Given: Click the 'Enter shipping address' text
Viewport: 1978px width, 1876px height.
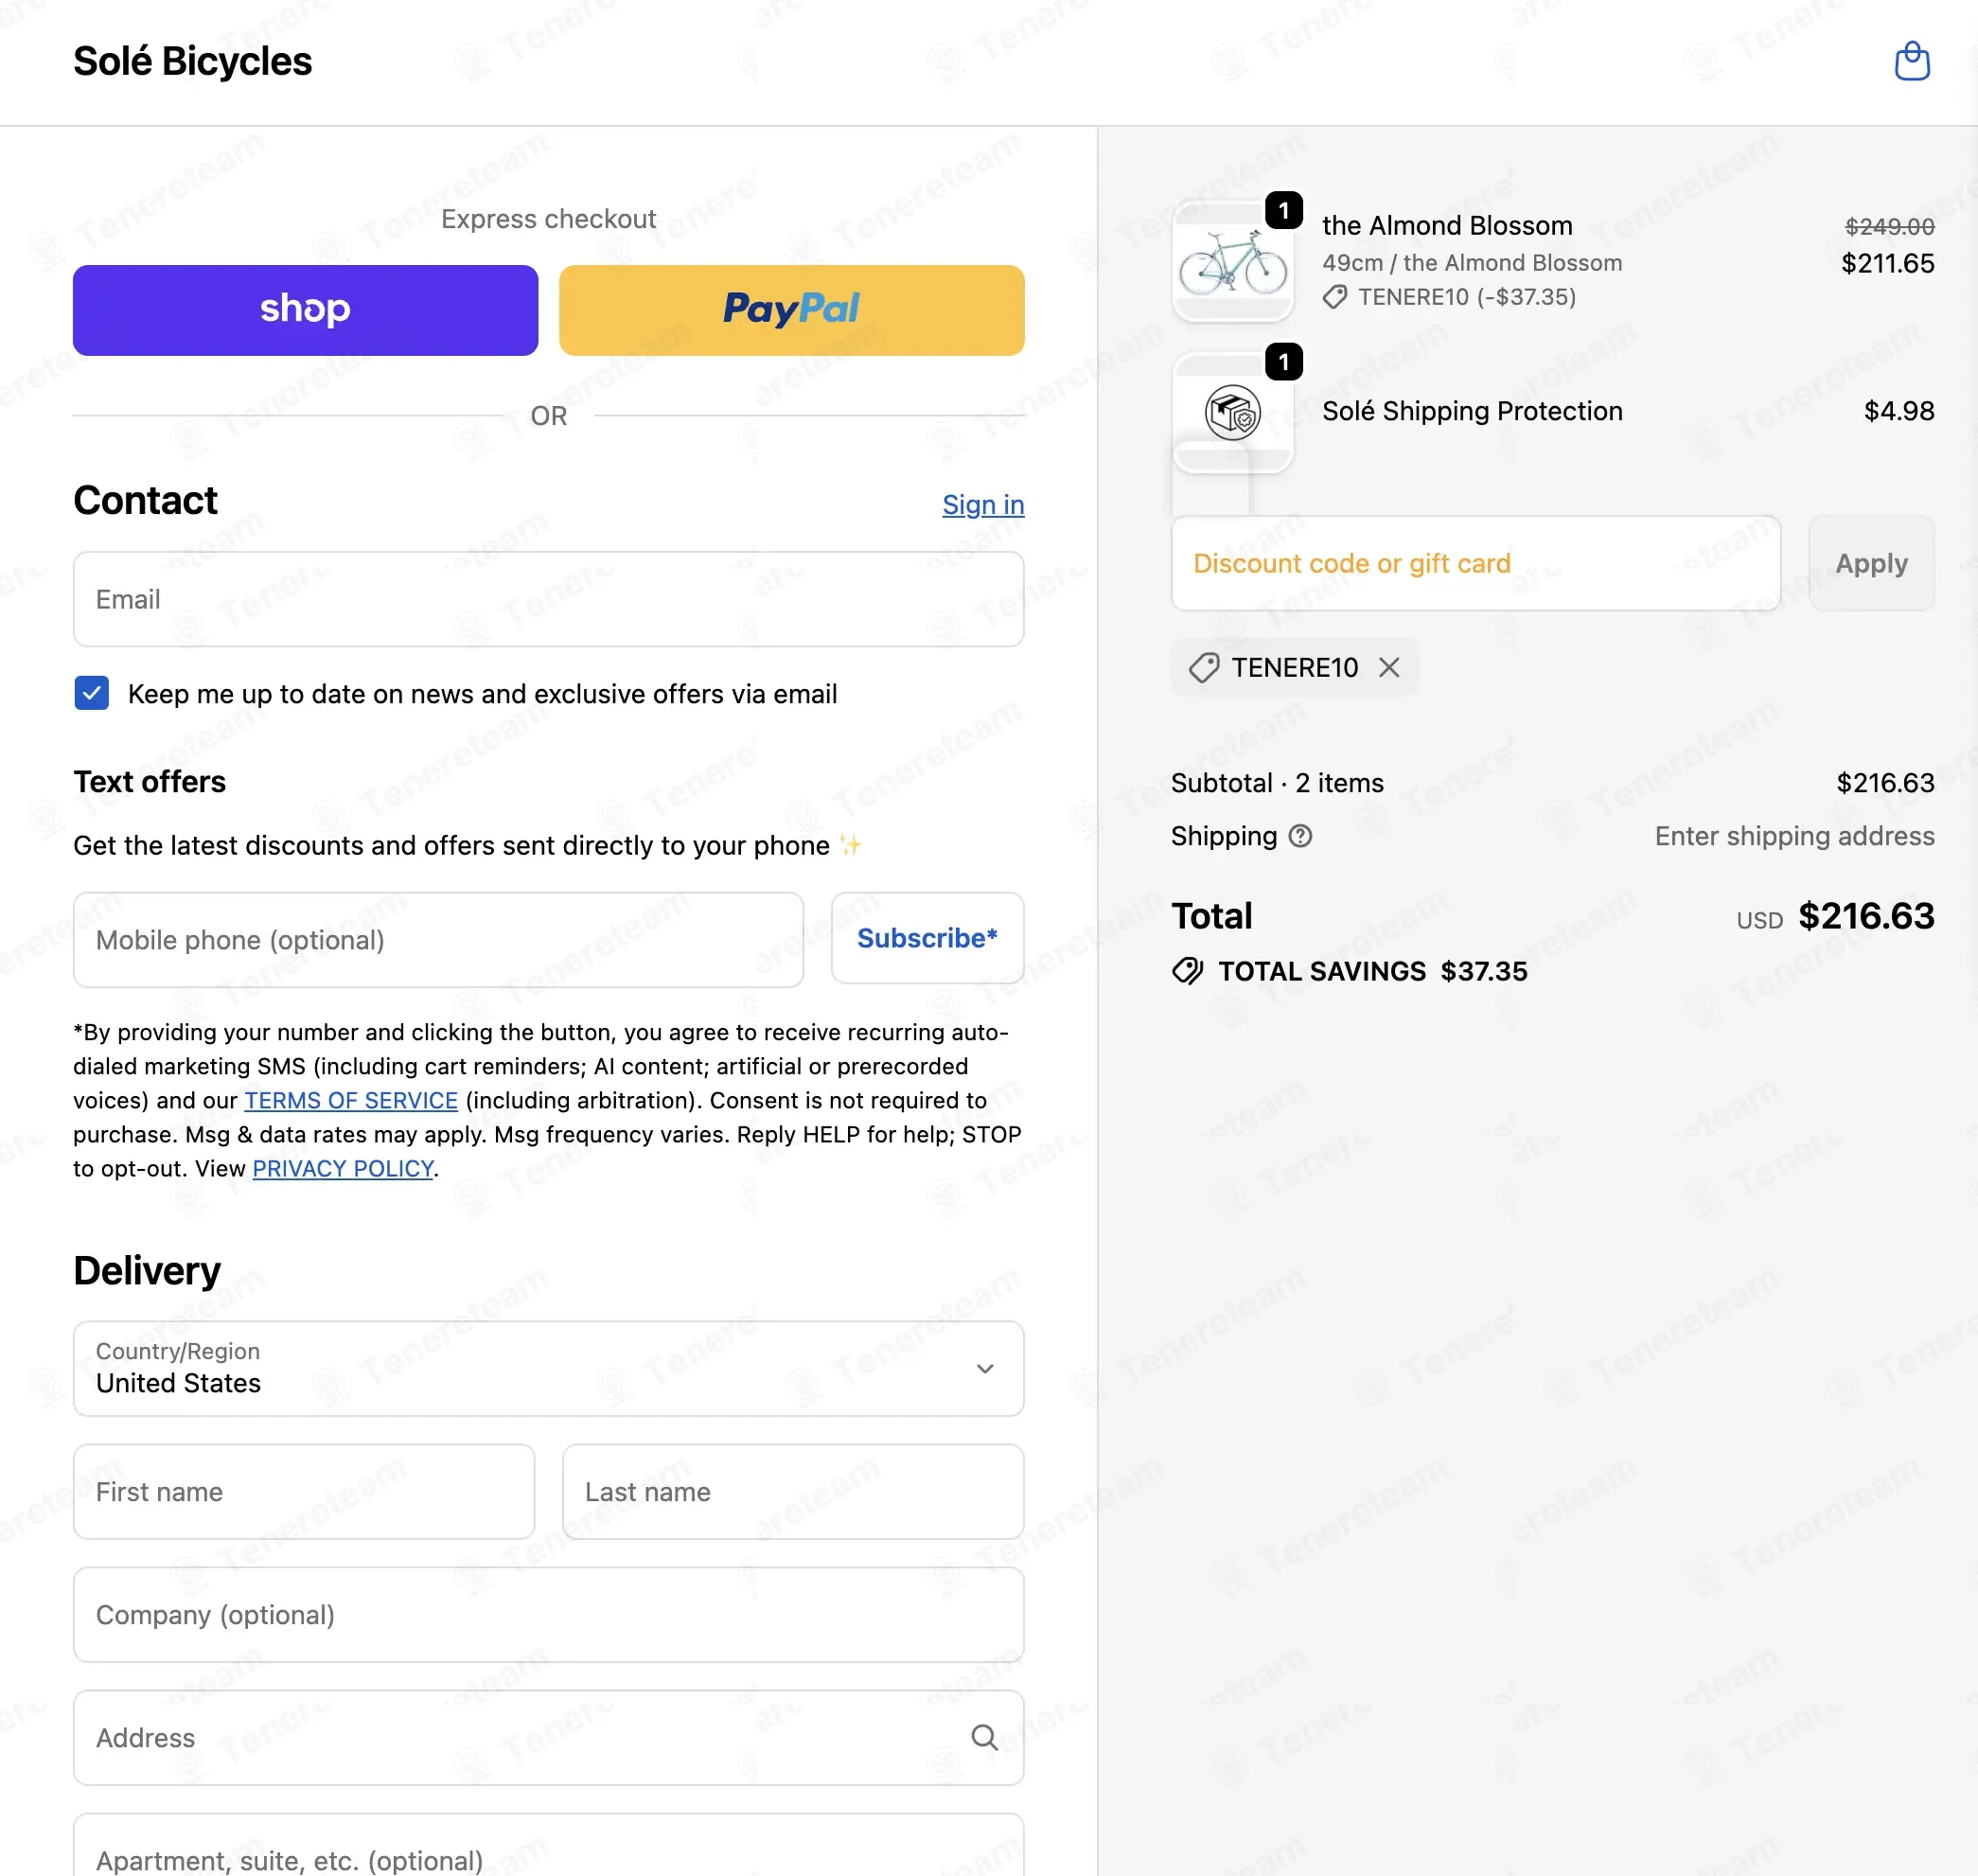Looking at the screenshot, I should pyautogui.click(x=1794, y=836).
